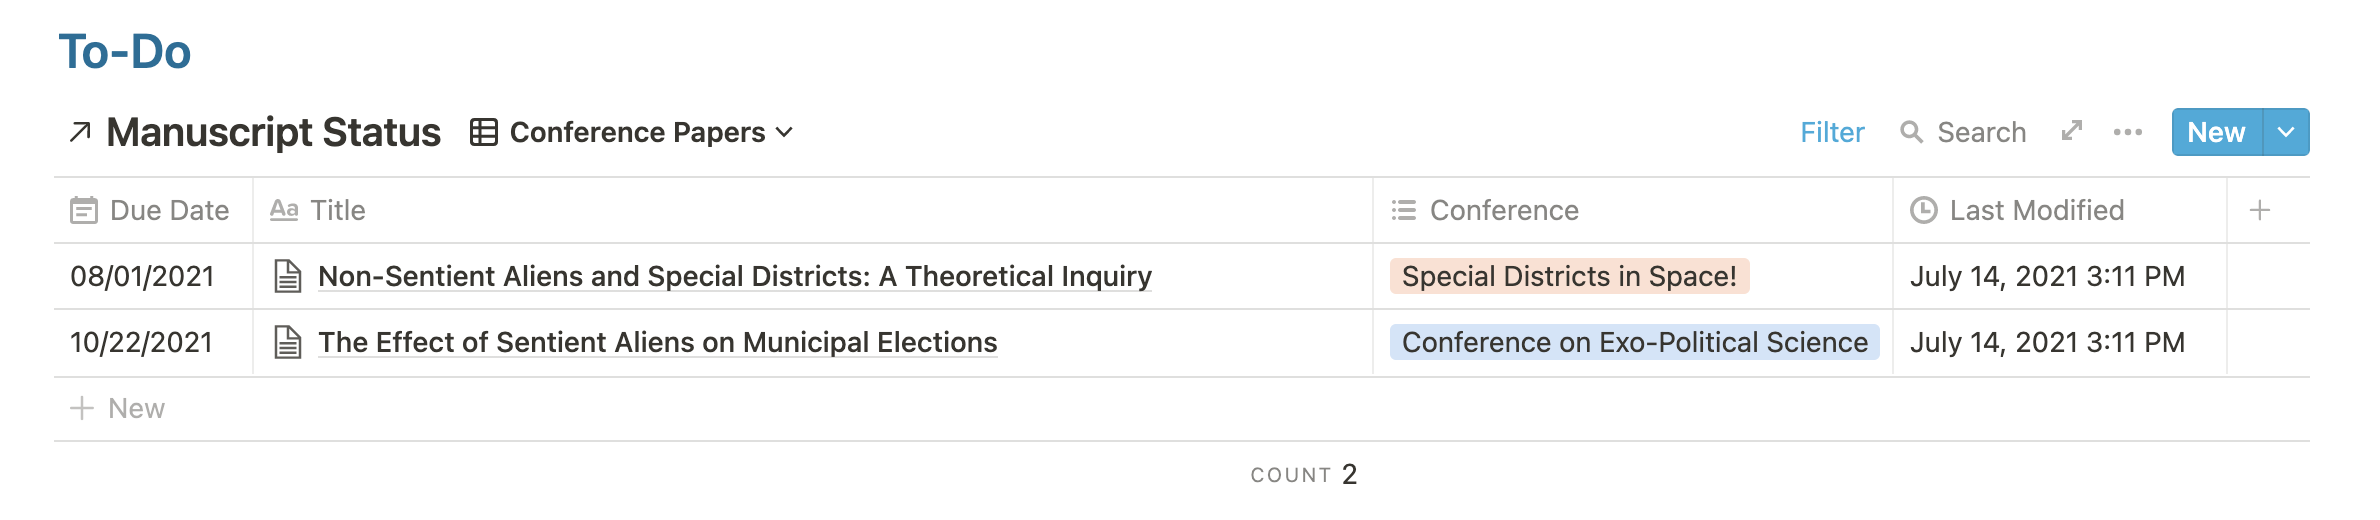Open the database as full page via expand icon
Viewport: 2380px width, 520px height.
click(x=2072, y=131)
